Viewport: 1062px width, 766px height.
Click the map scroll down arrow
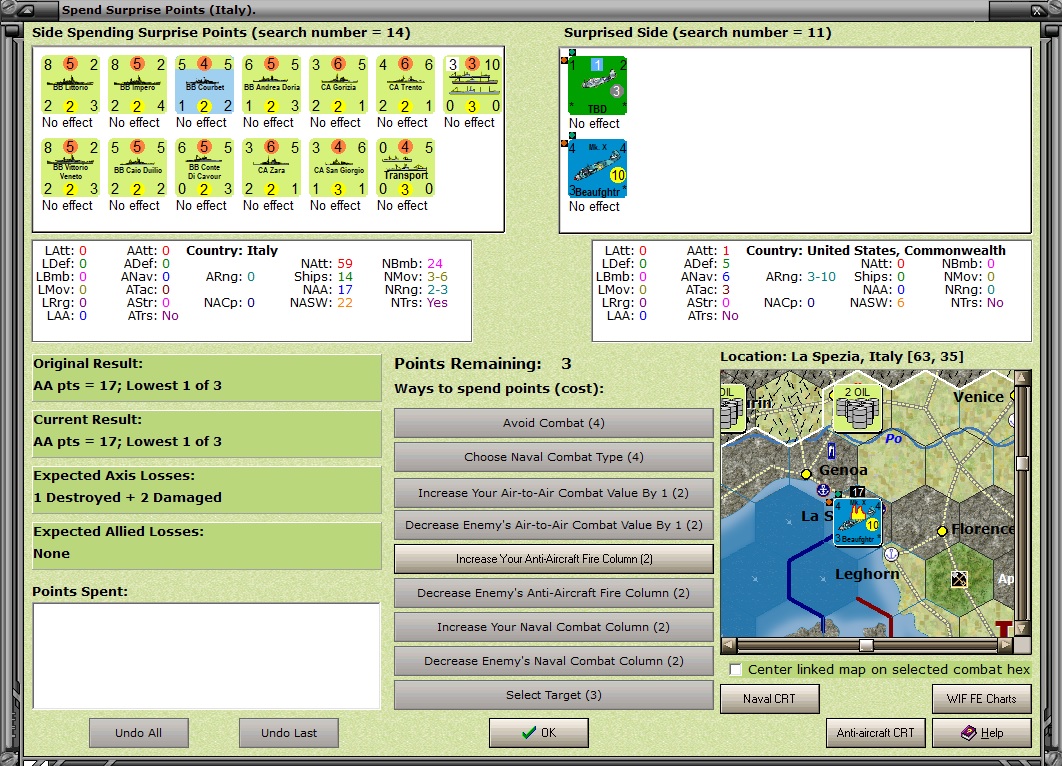coord(1022,629)
